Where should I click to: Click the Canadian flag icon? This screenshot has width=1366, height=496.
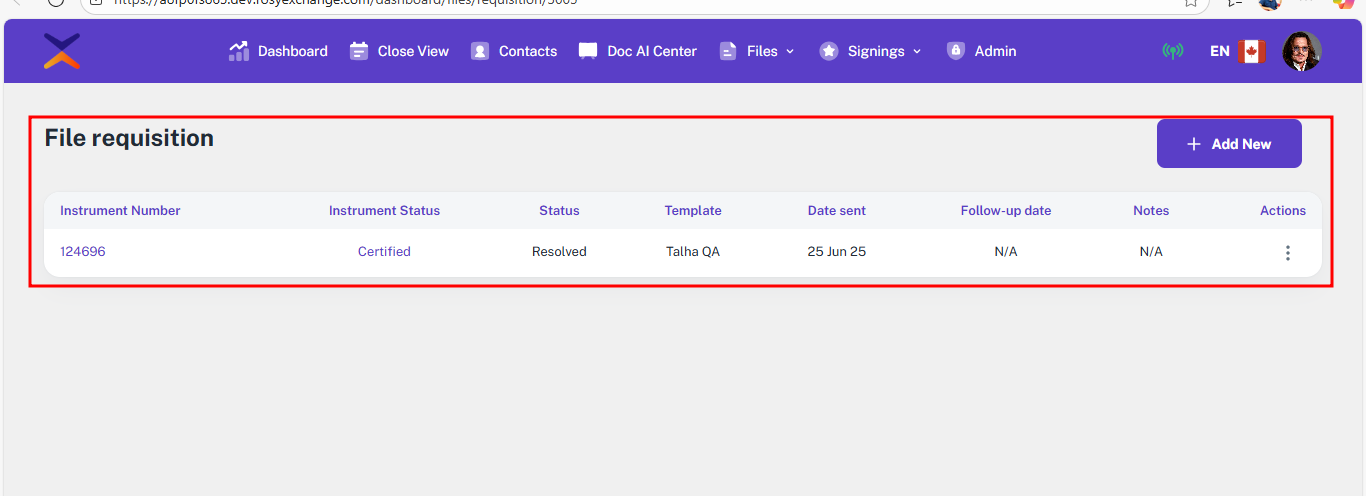click(x=1251, y=51)
